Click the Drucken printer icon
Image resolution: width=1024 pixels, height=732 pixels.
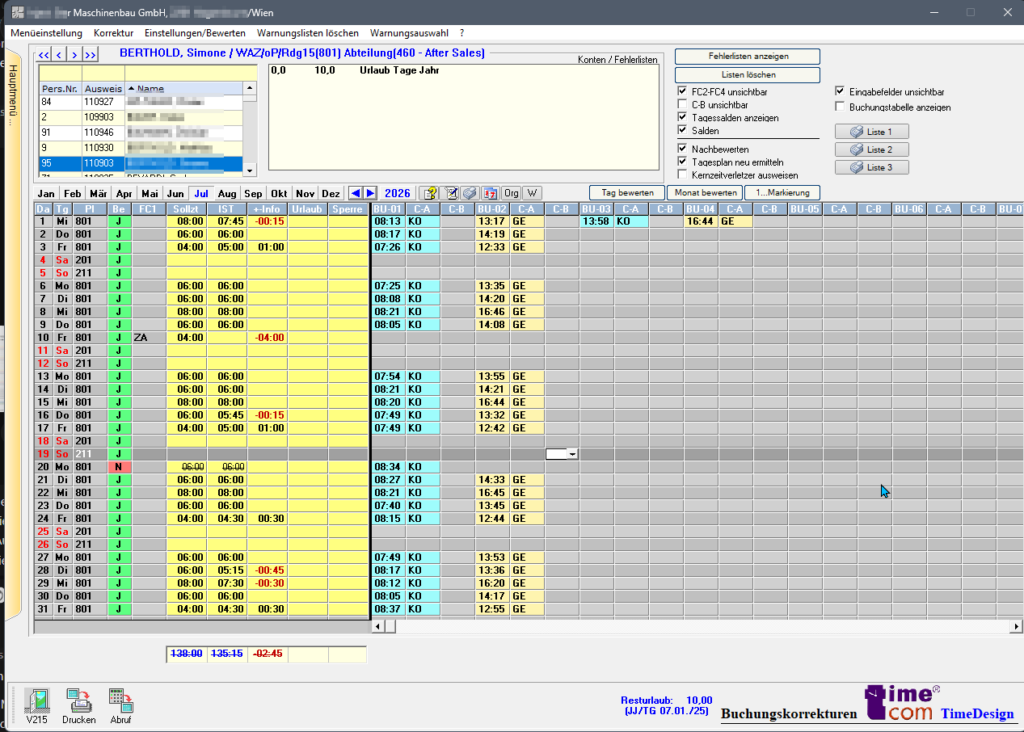(x=79, y=701)
